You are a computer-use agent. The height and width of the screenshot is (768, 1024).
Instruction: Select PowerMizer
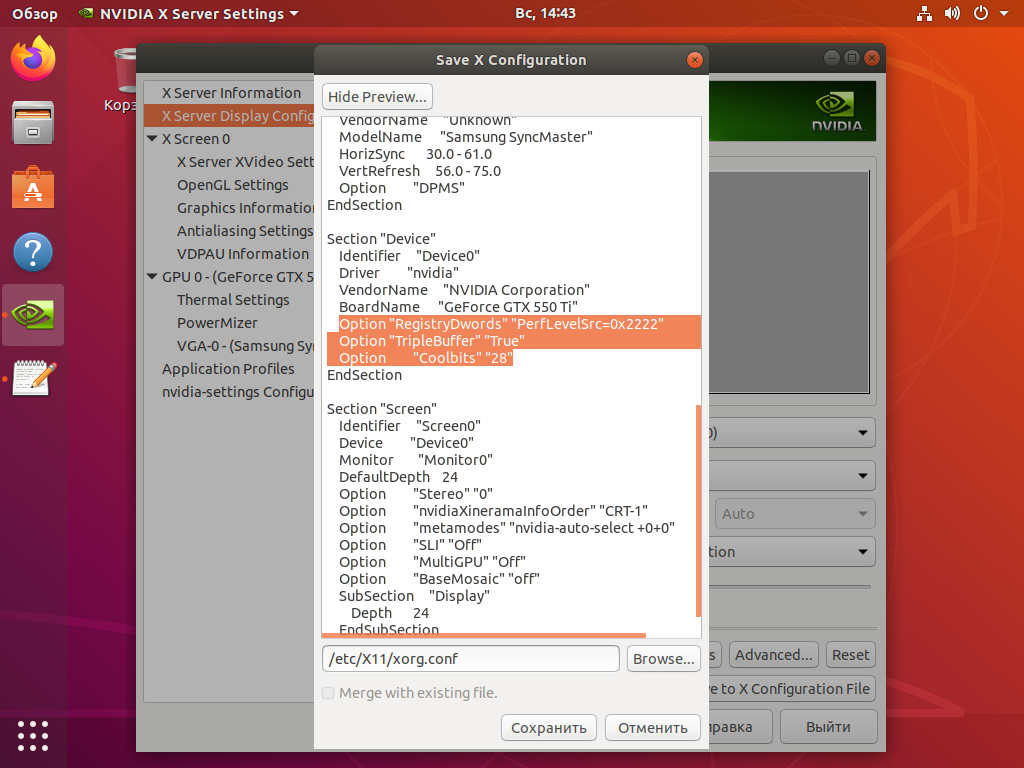coord(217,323)
